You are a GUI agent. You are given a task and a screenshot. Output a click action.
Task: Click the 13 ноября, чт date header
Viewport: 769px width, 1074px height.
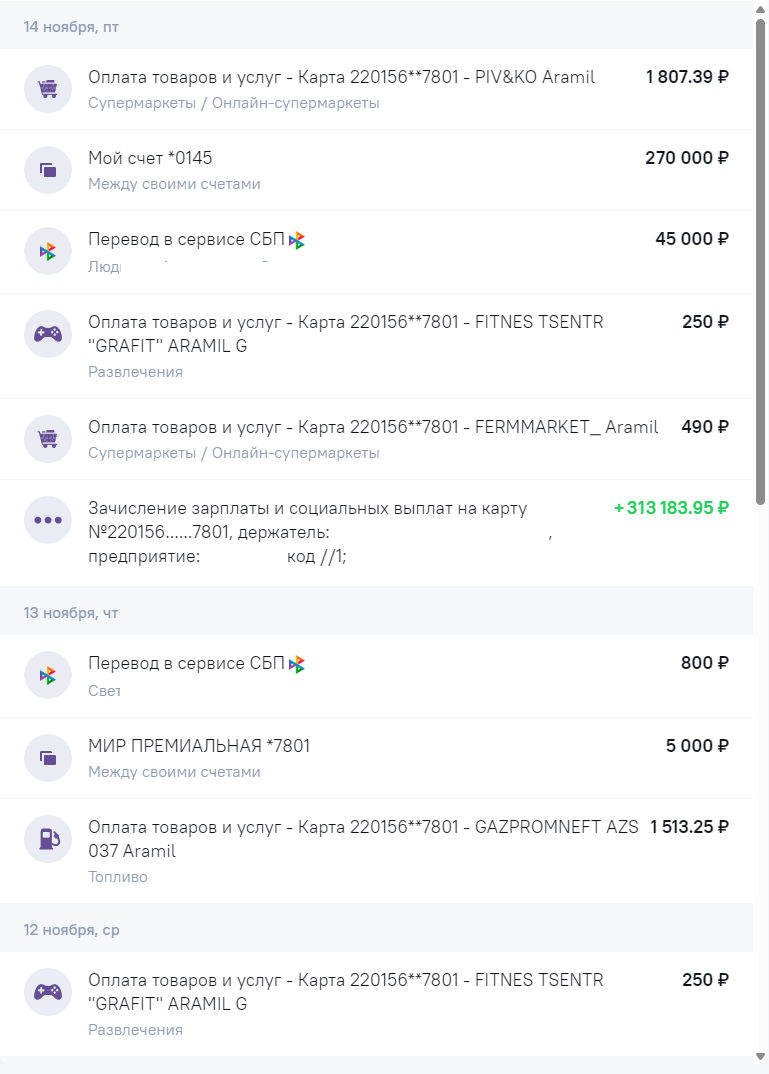71,613
